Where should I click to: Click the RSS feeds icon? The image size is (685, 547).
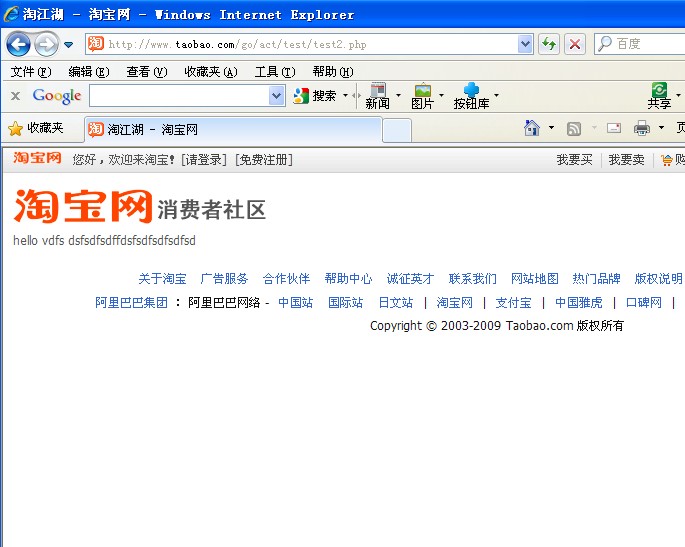[574, 128]
